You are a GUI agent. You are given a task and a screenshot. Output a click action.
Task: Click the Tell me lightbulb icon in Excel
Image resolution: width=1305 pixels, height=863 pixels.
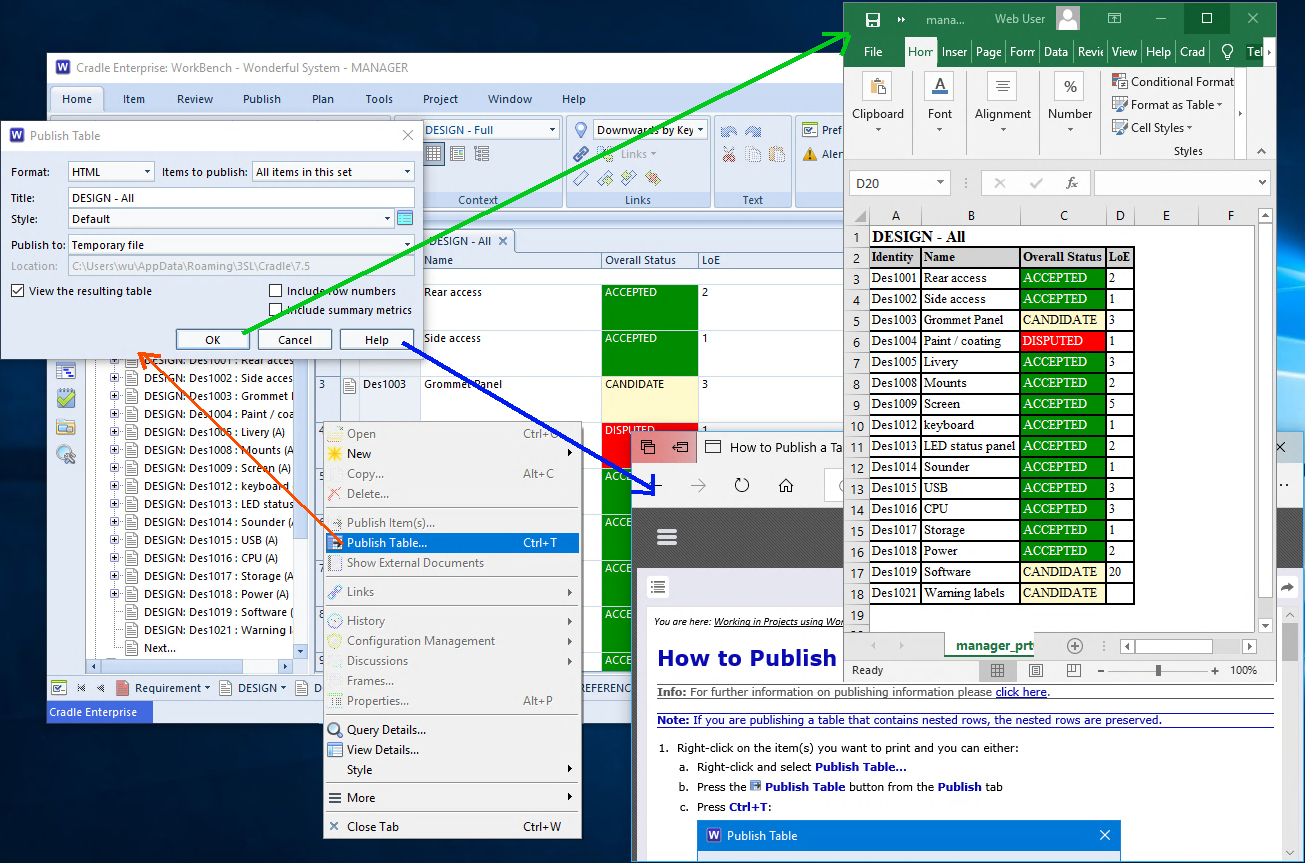(x=1228, y=51)
